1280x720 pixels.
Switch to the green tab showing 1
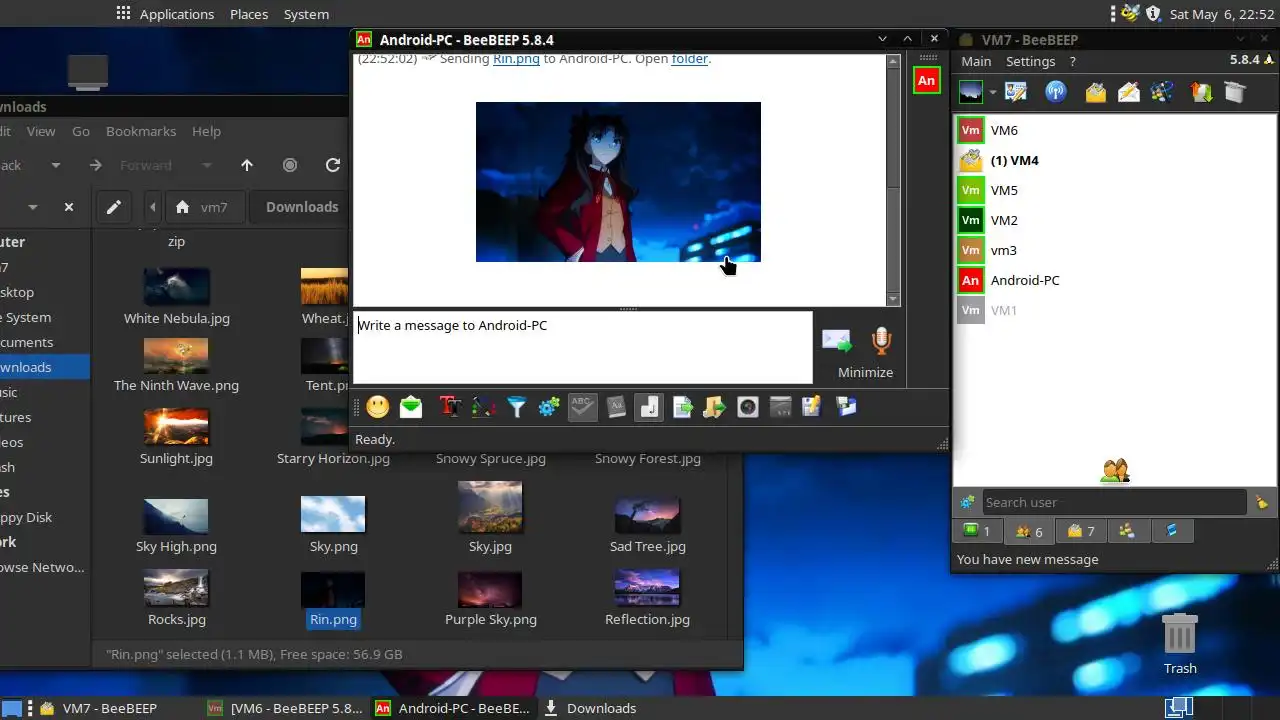pyautogui.click(x=977, y=531)
